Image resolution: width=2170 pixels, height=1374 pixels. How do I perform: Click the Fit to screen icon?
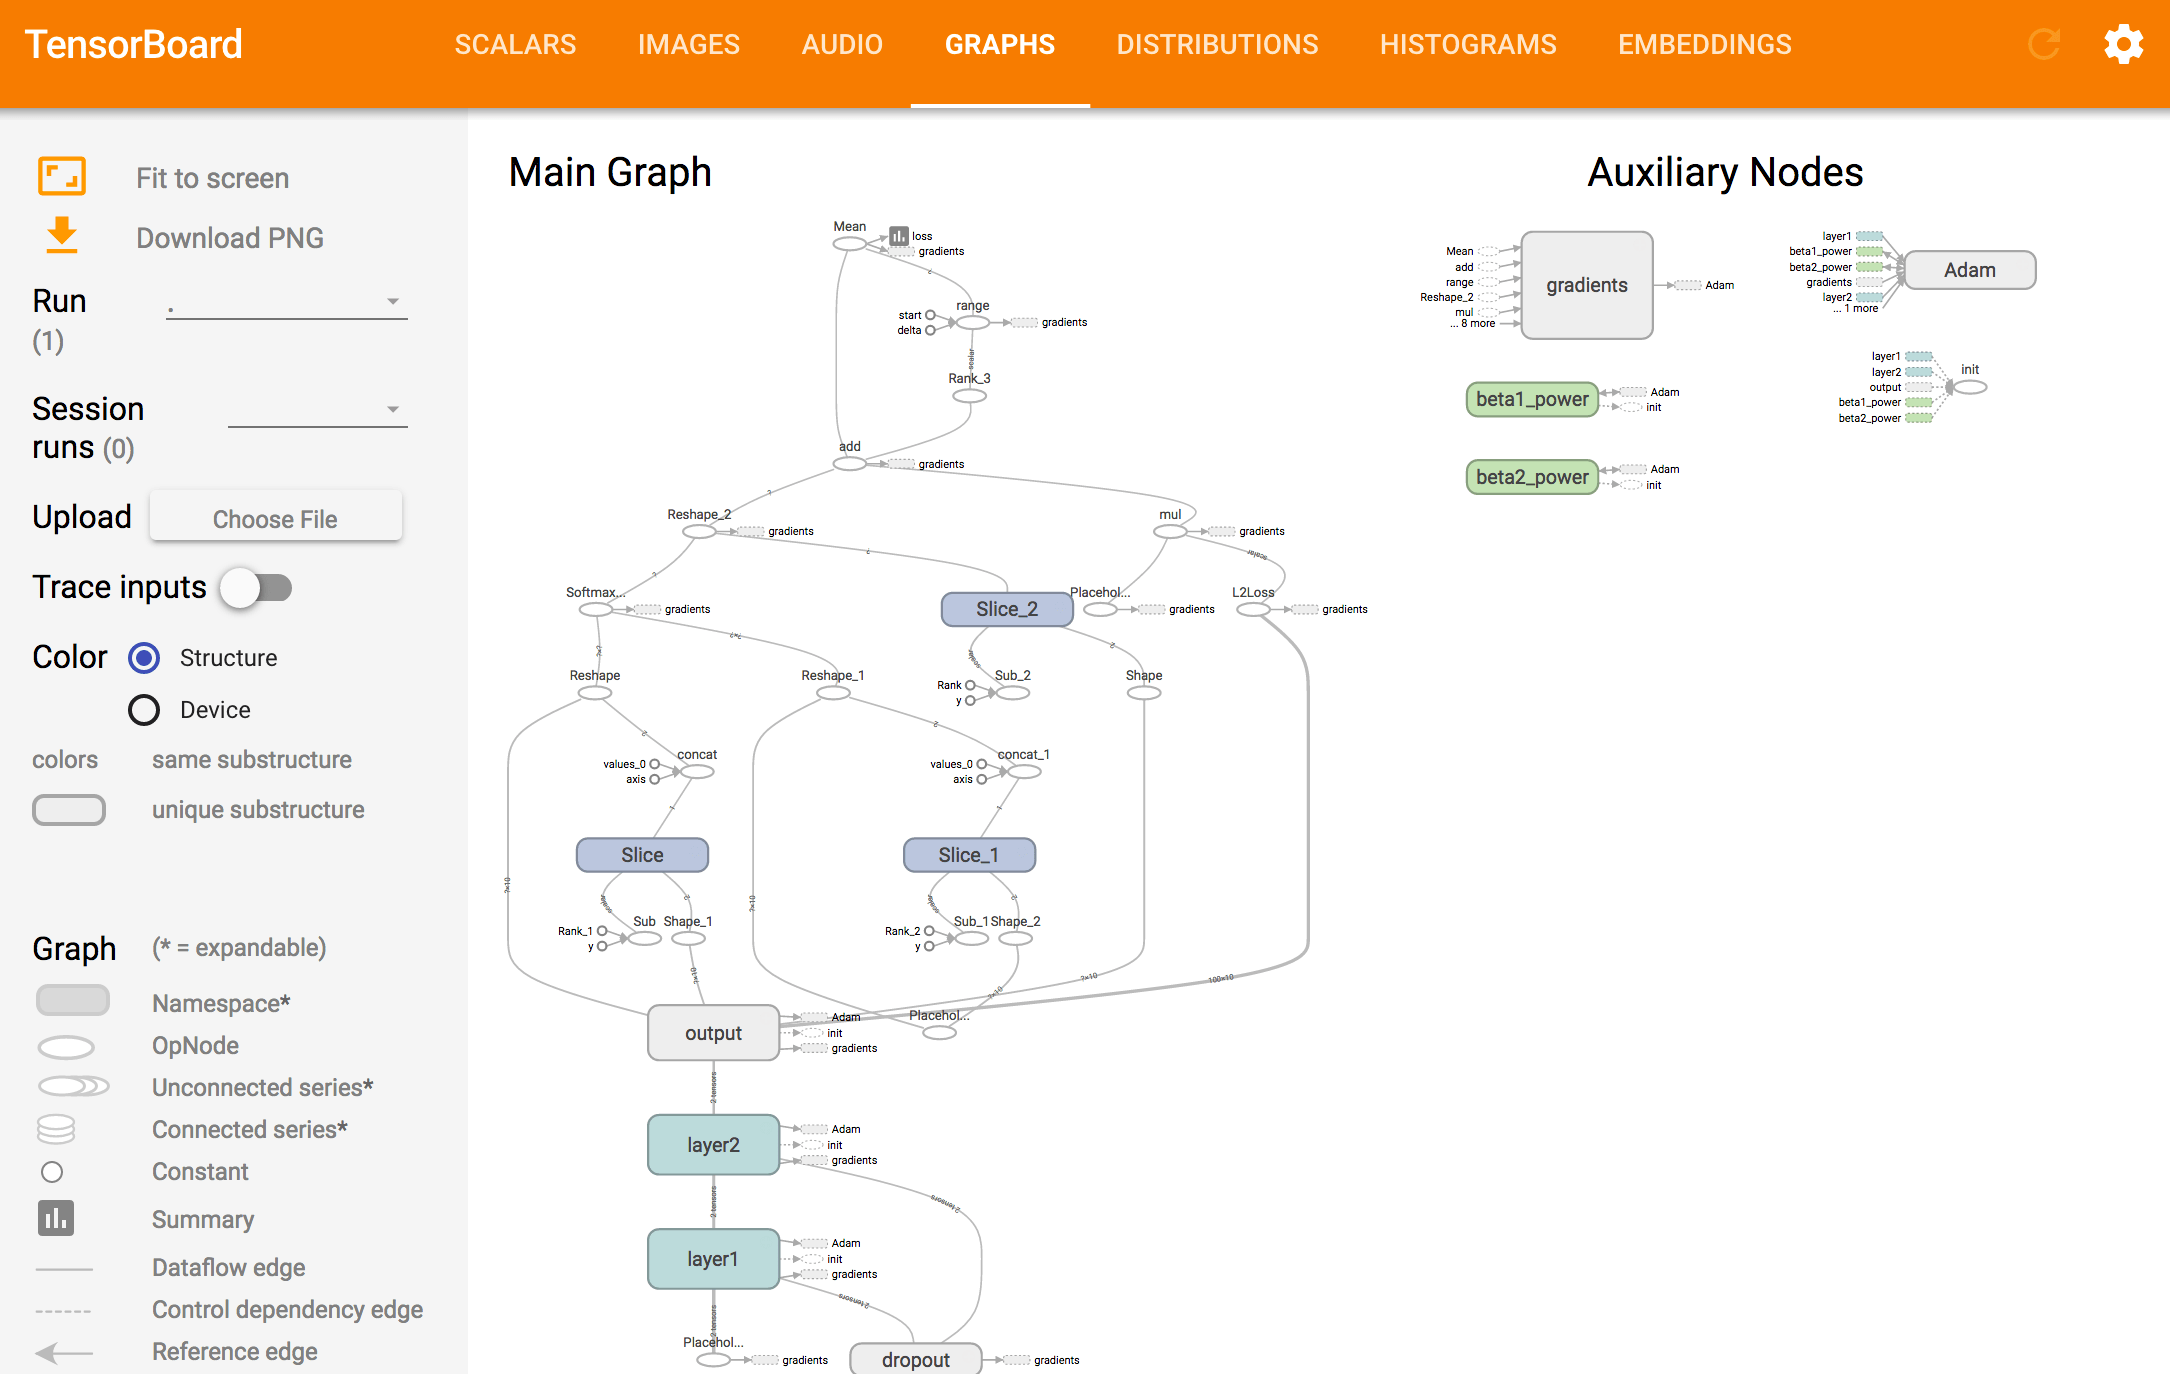point(62,177)
